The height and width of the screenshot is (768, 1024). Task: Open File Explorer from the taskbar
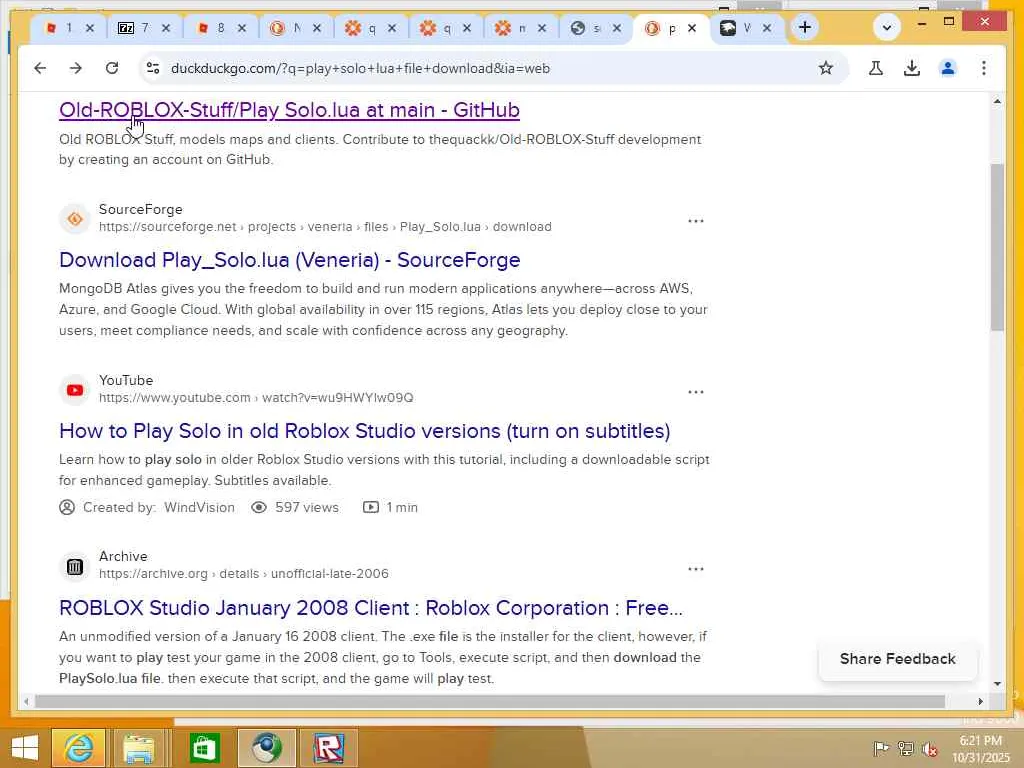click(139, 748)
